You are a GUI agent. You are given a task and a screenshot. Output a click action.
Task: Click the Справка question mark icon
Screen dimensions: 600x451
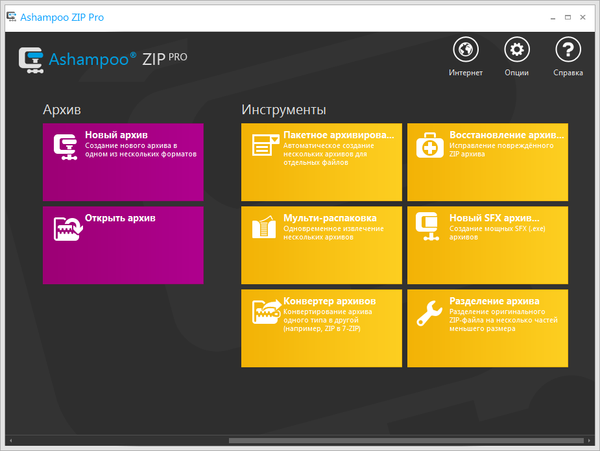(568, 51)
